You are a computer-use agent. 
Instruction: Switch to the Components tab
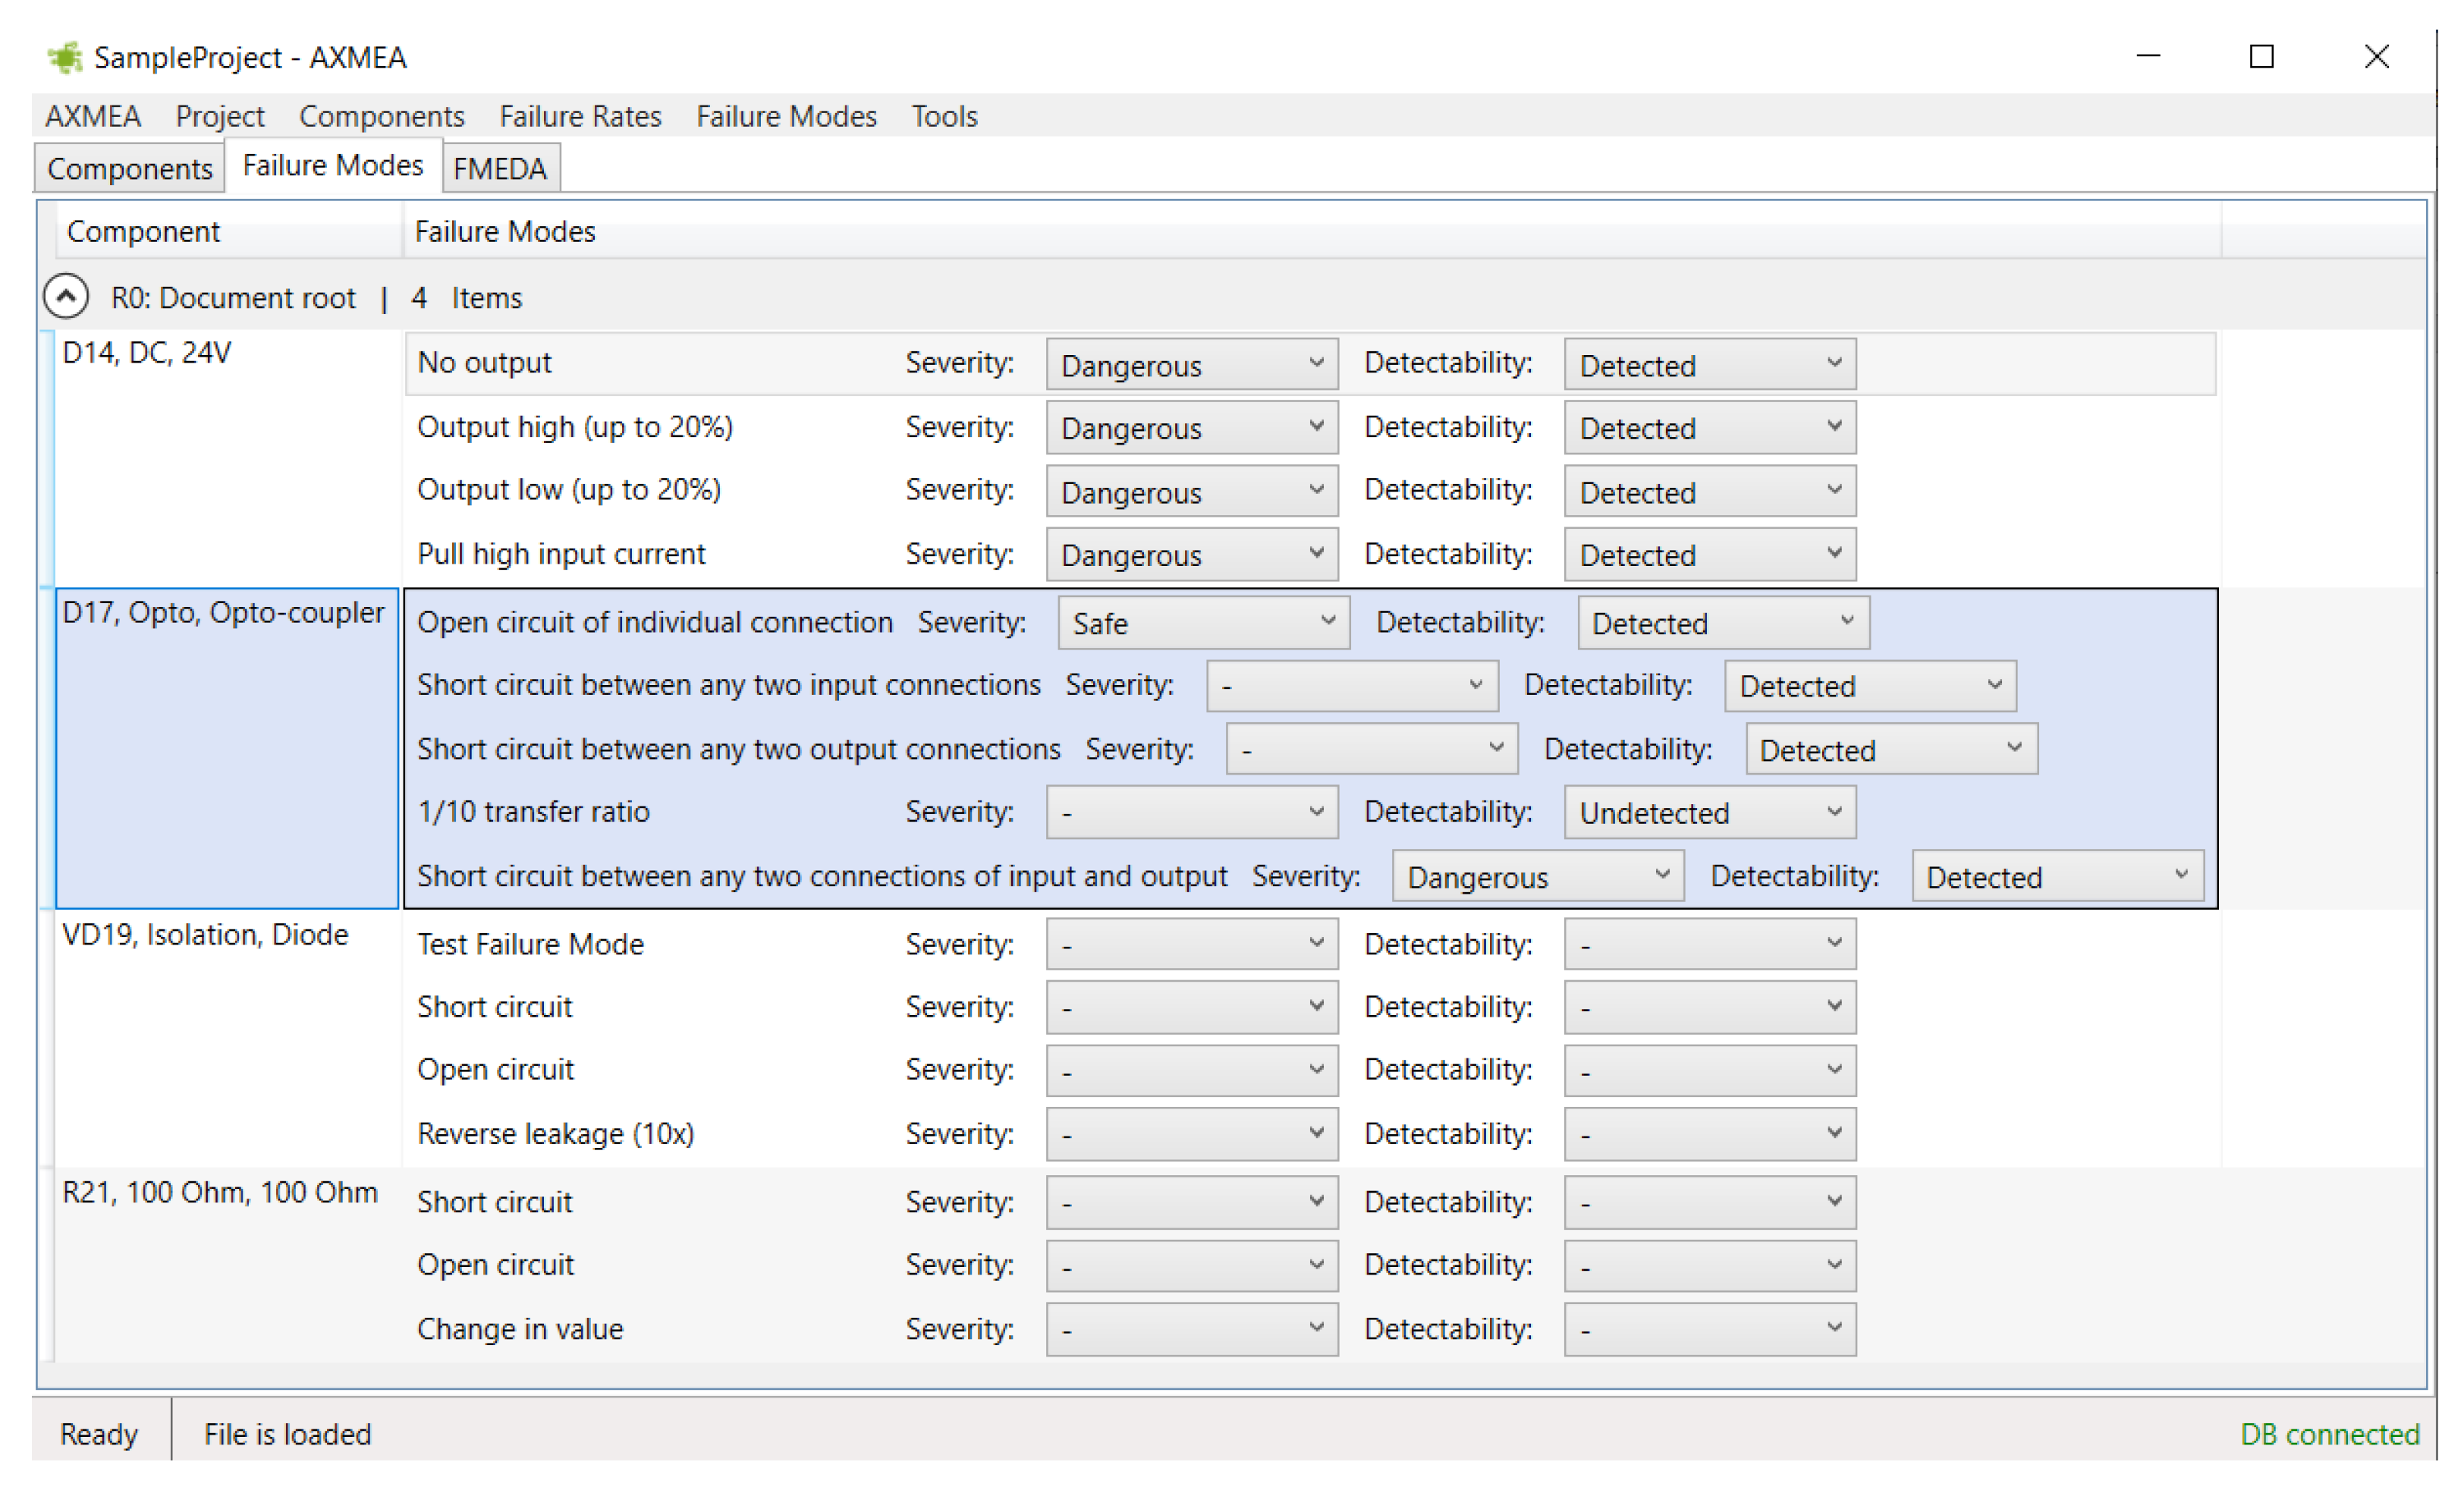[129, 168]
